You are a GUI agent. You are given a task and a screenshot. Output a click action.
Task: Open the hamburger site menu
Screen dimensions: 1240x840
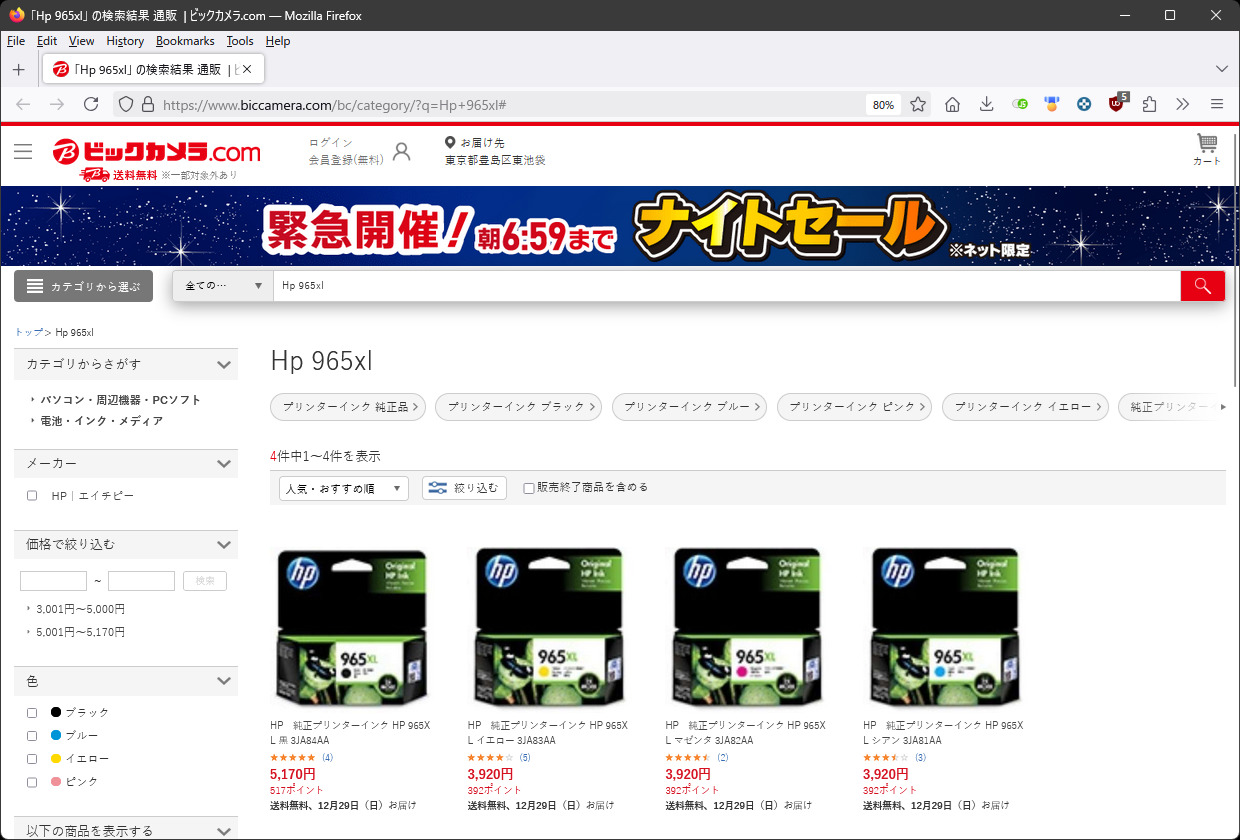click(23, 152)
